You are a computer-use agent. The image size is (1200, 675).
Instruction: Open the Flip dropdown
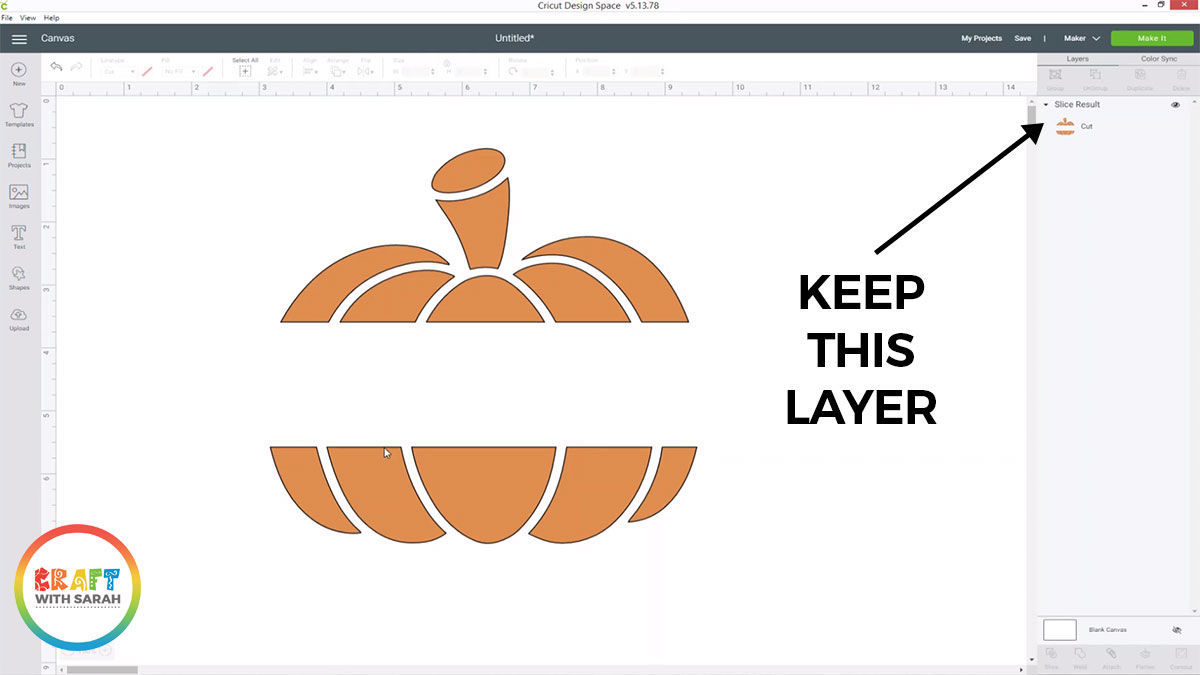366,71
